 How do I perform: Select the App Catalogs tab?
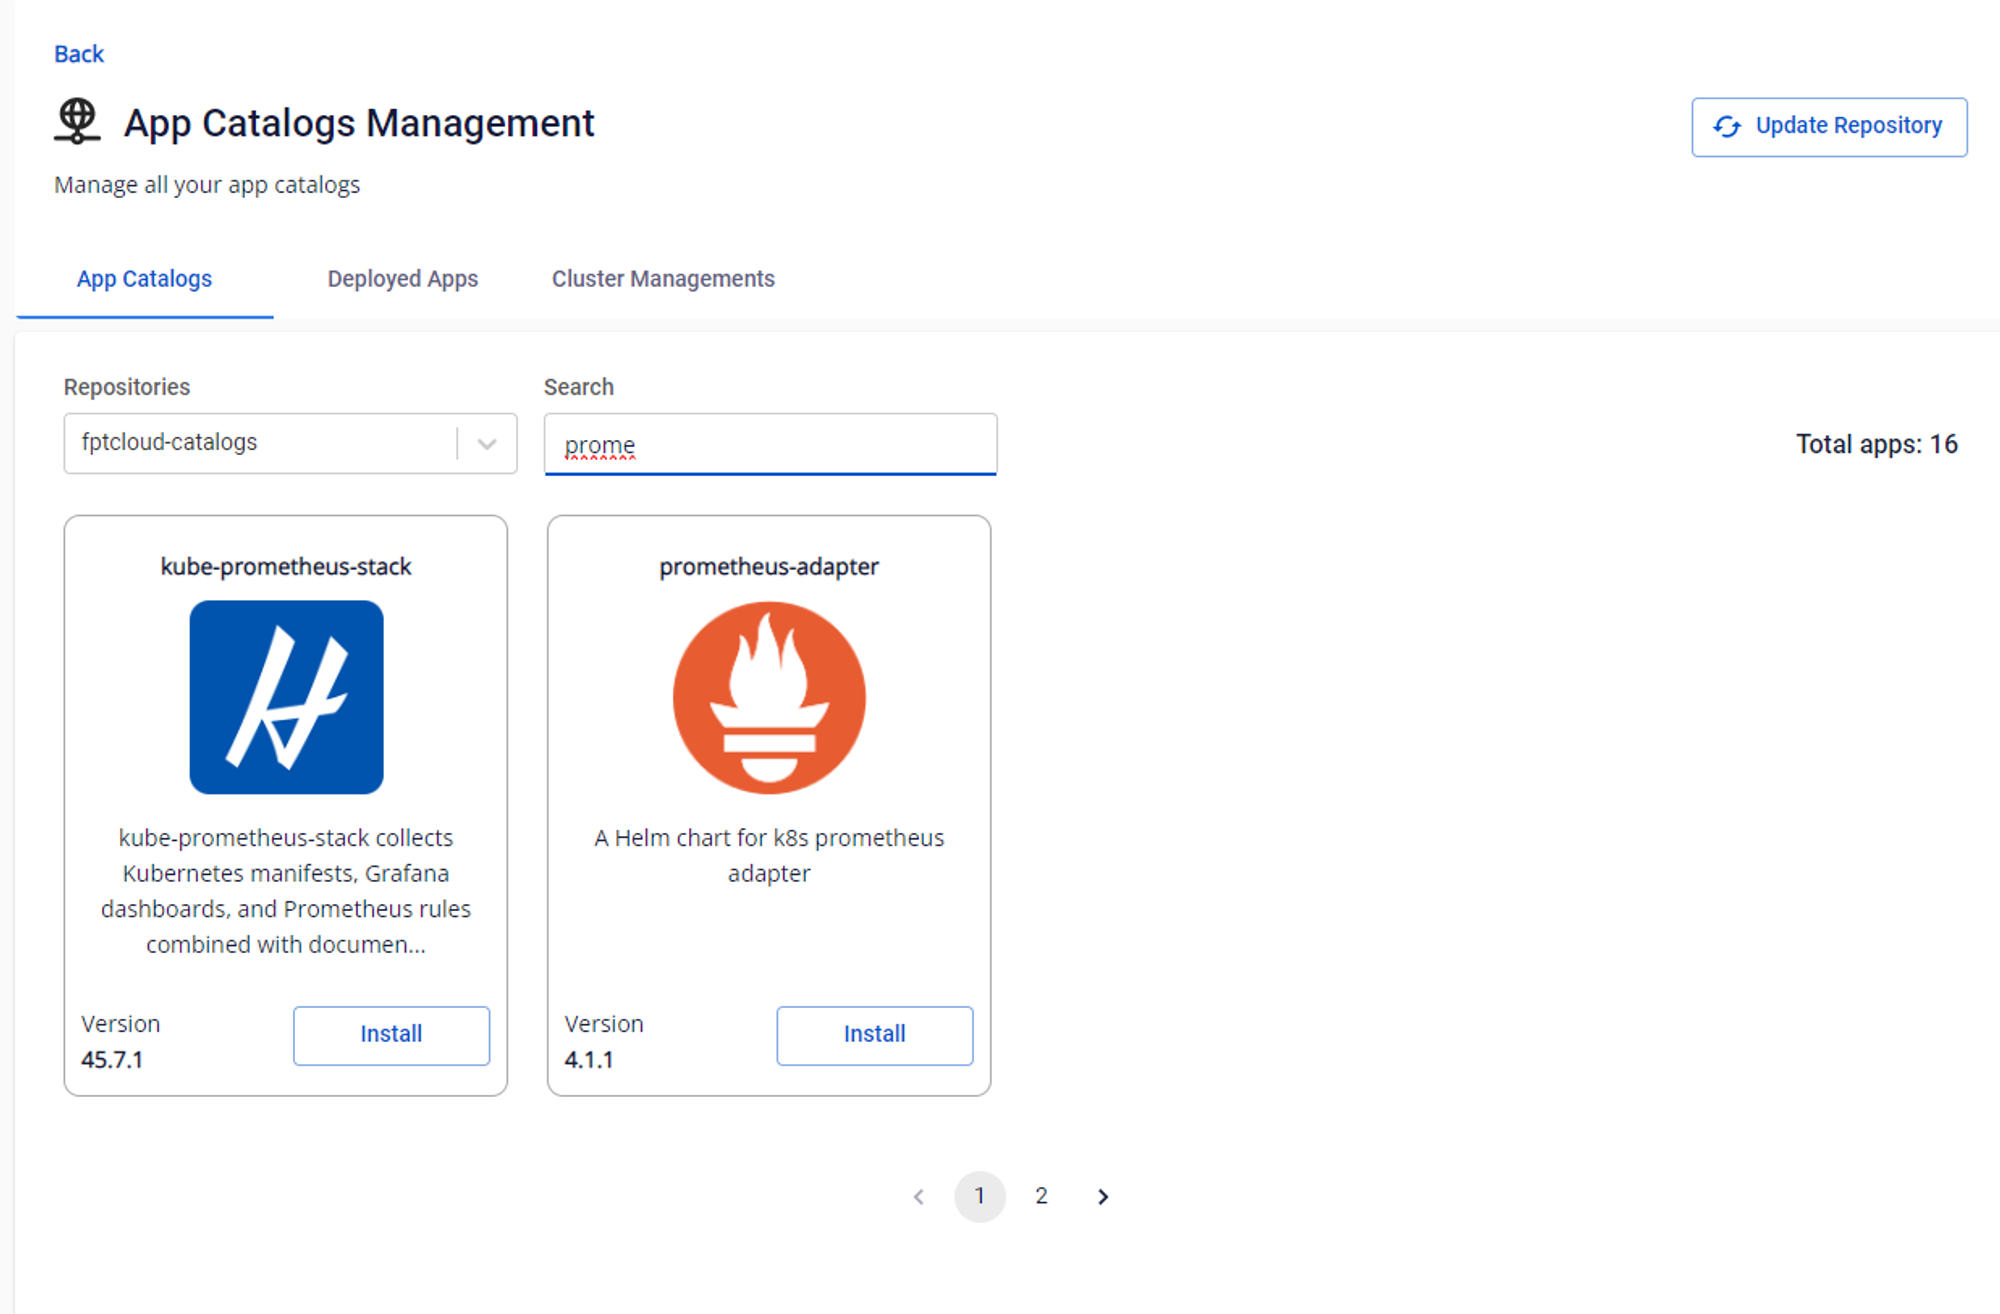[x=144, y=279]
